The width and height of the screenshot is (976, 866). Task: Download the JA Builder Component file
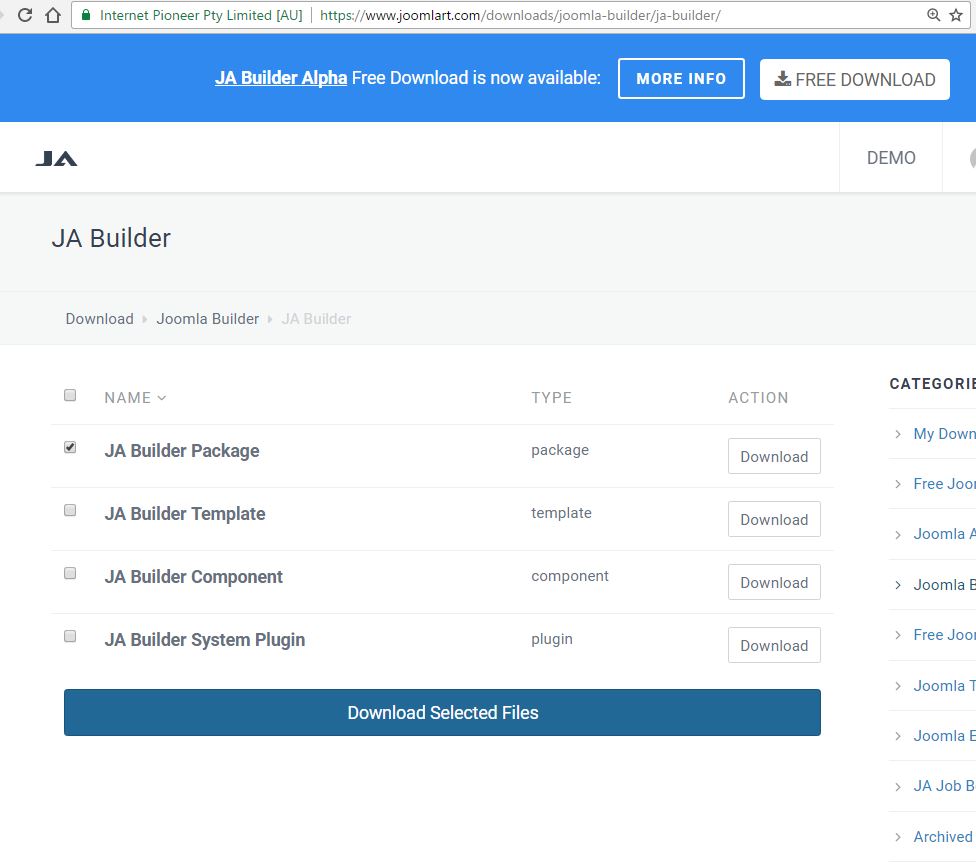(774, 582)
